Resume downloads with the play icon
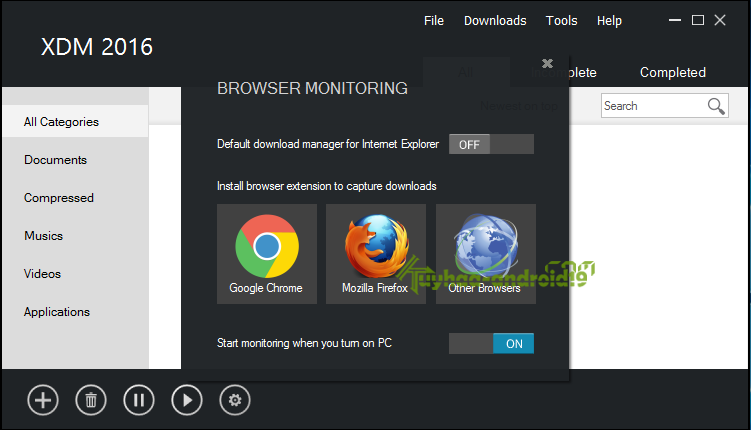 (187, 400)
